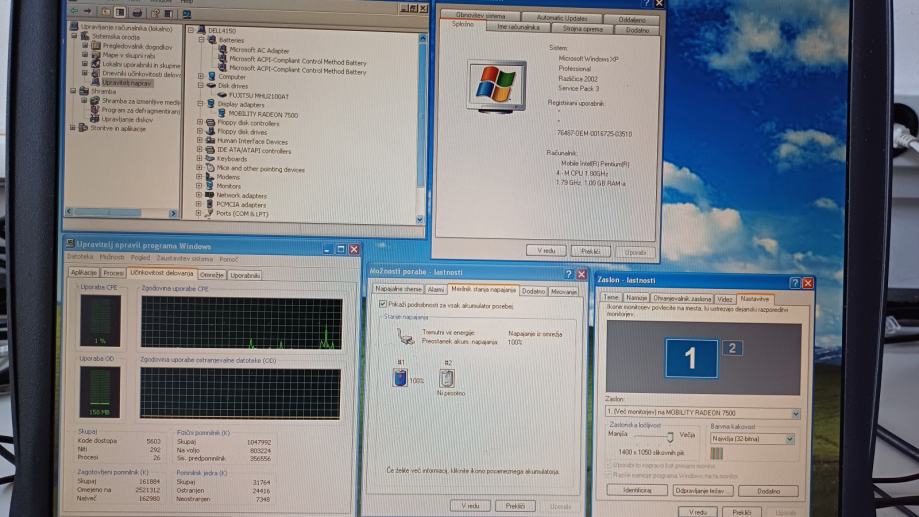Click Prekliči in System Properties window
919x517 pixels.
coord(591,251)
